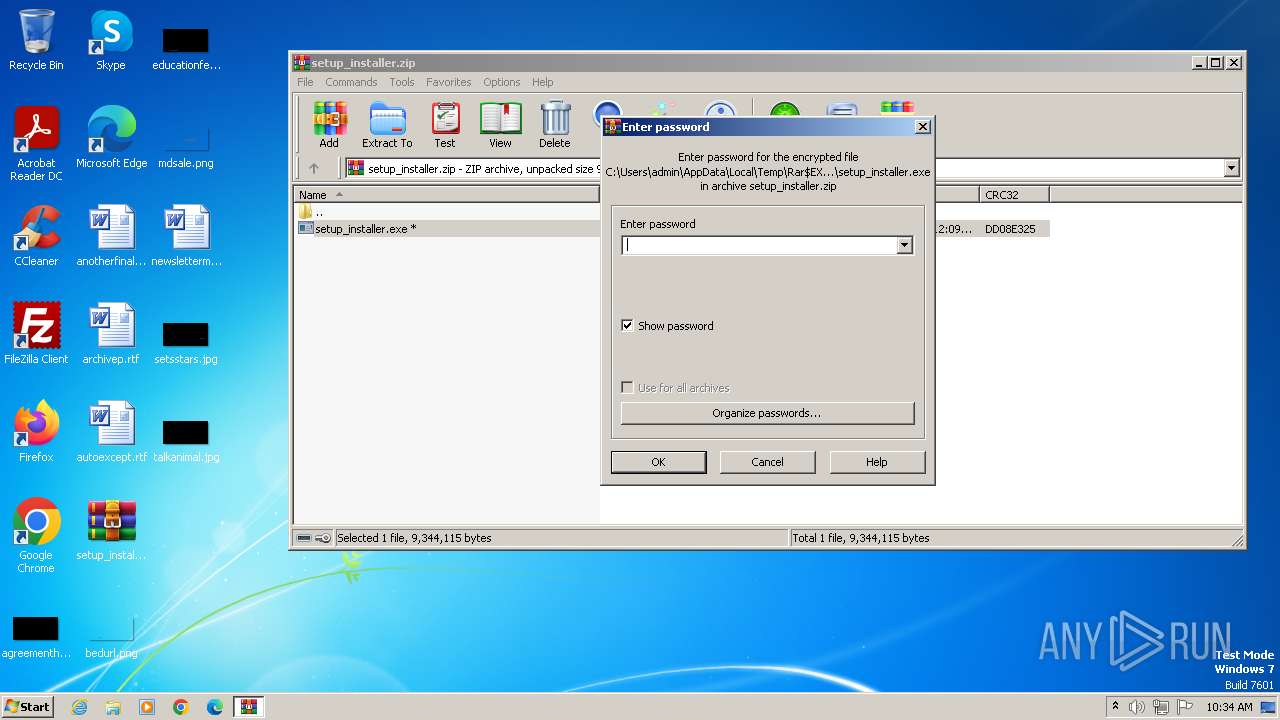Open the CCleaner desktop shortcut
The image size is (1280, 720).
36,236
